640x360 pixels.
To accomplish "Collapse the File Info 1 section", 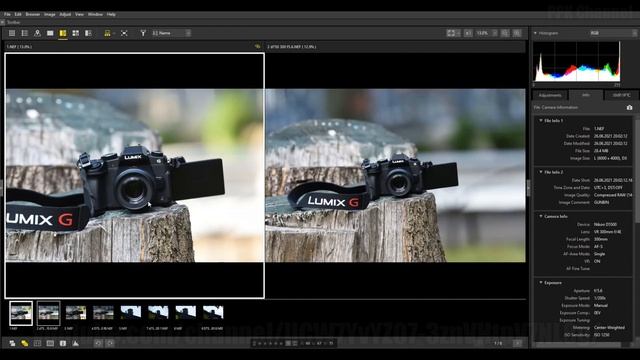I will click(541, 120).
